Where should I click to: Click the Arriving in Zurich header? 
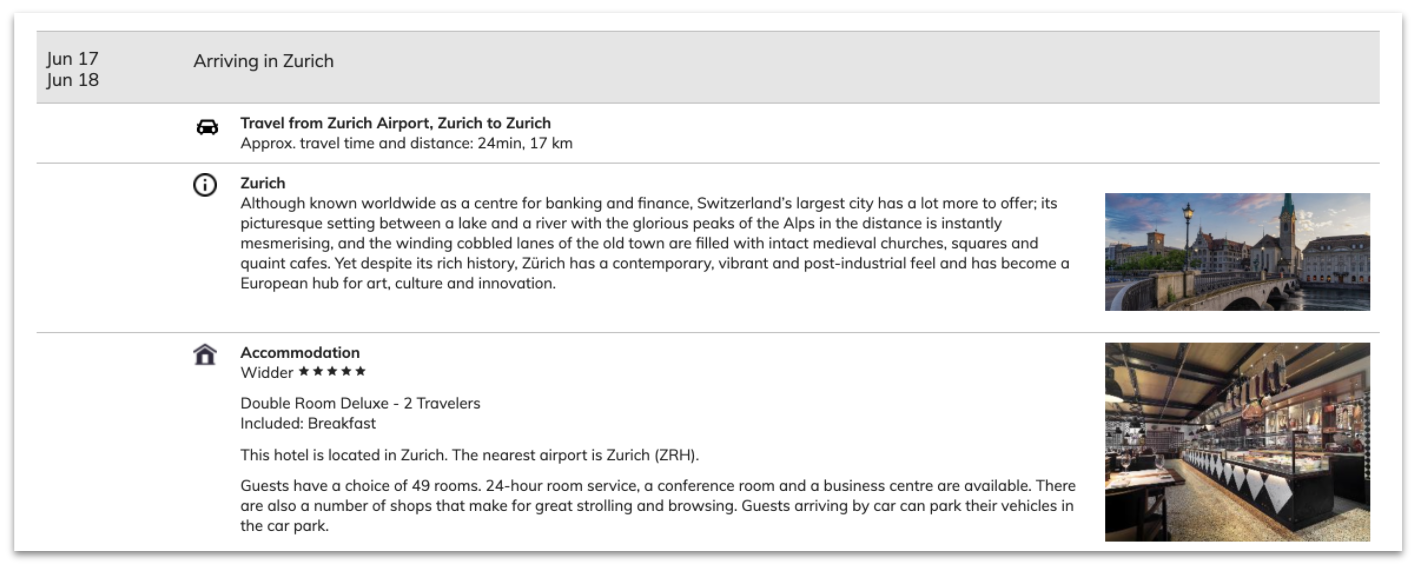(264, 61)
